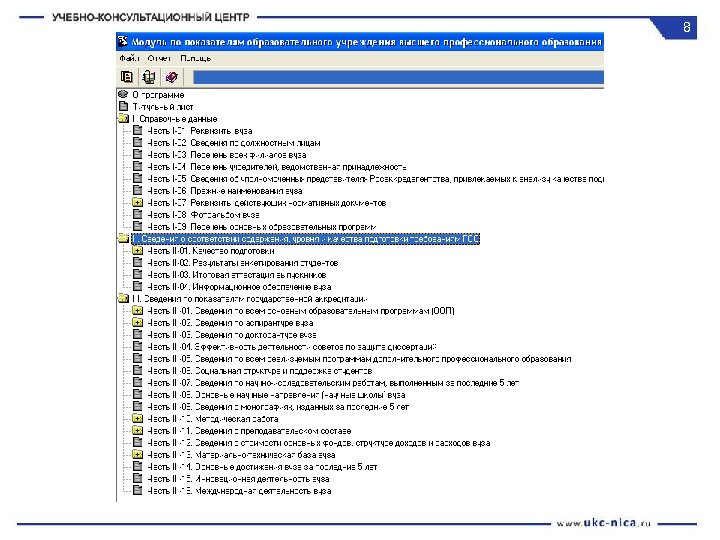
Task: Click the application icon in the title bar
Action: [123, 42]
